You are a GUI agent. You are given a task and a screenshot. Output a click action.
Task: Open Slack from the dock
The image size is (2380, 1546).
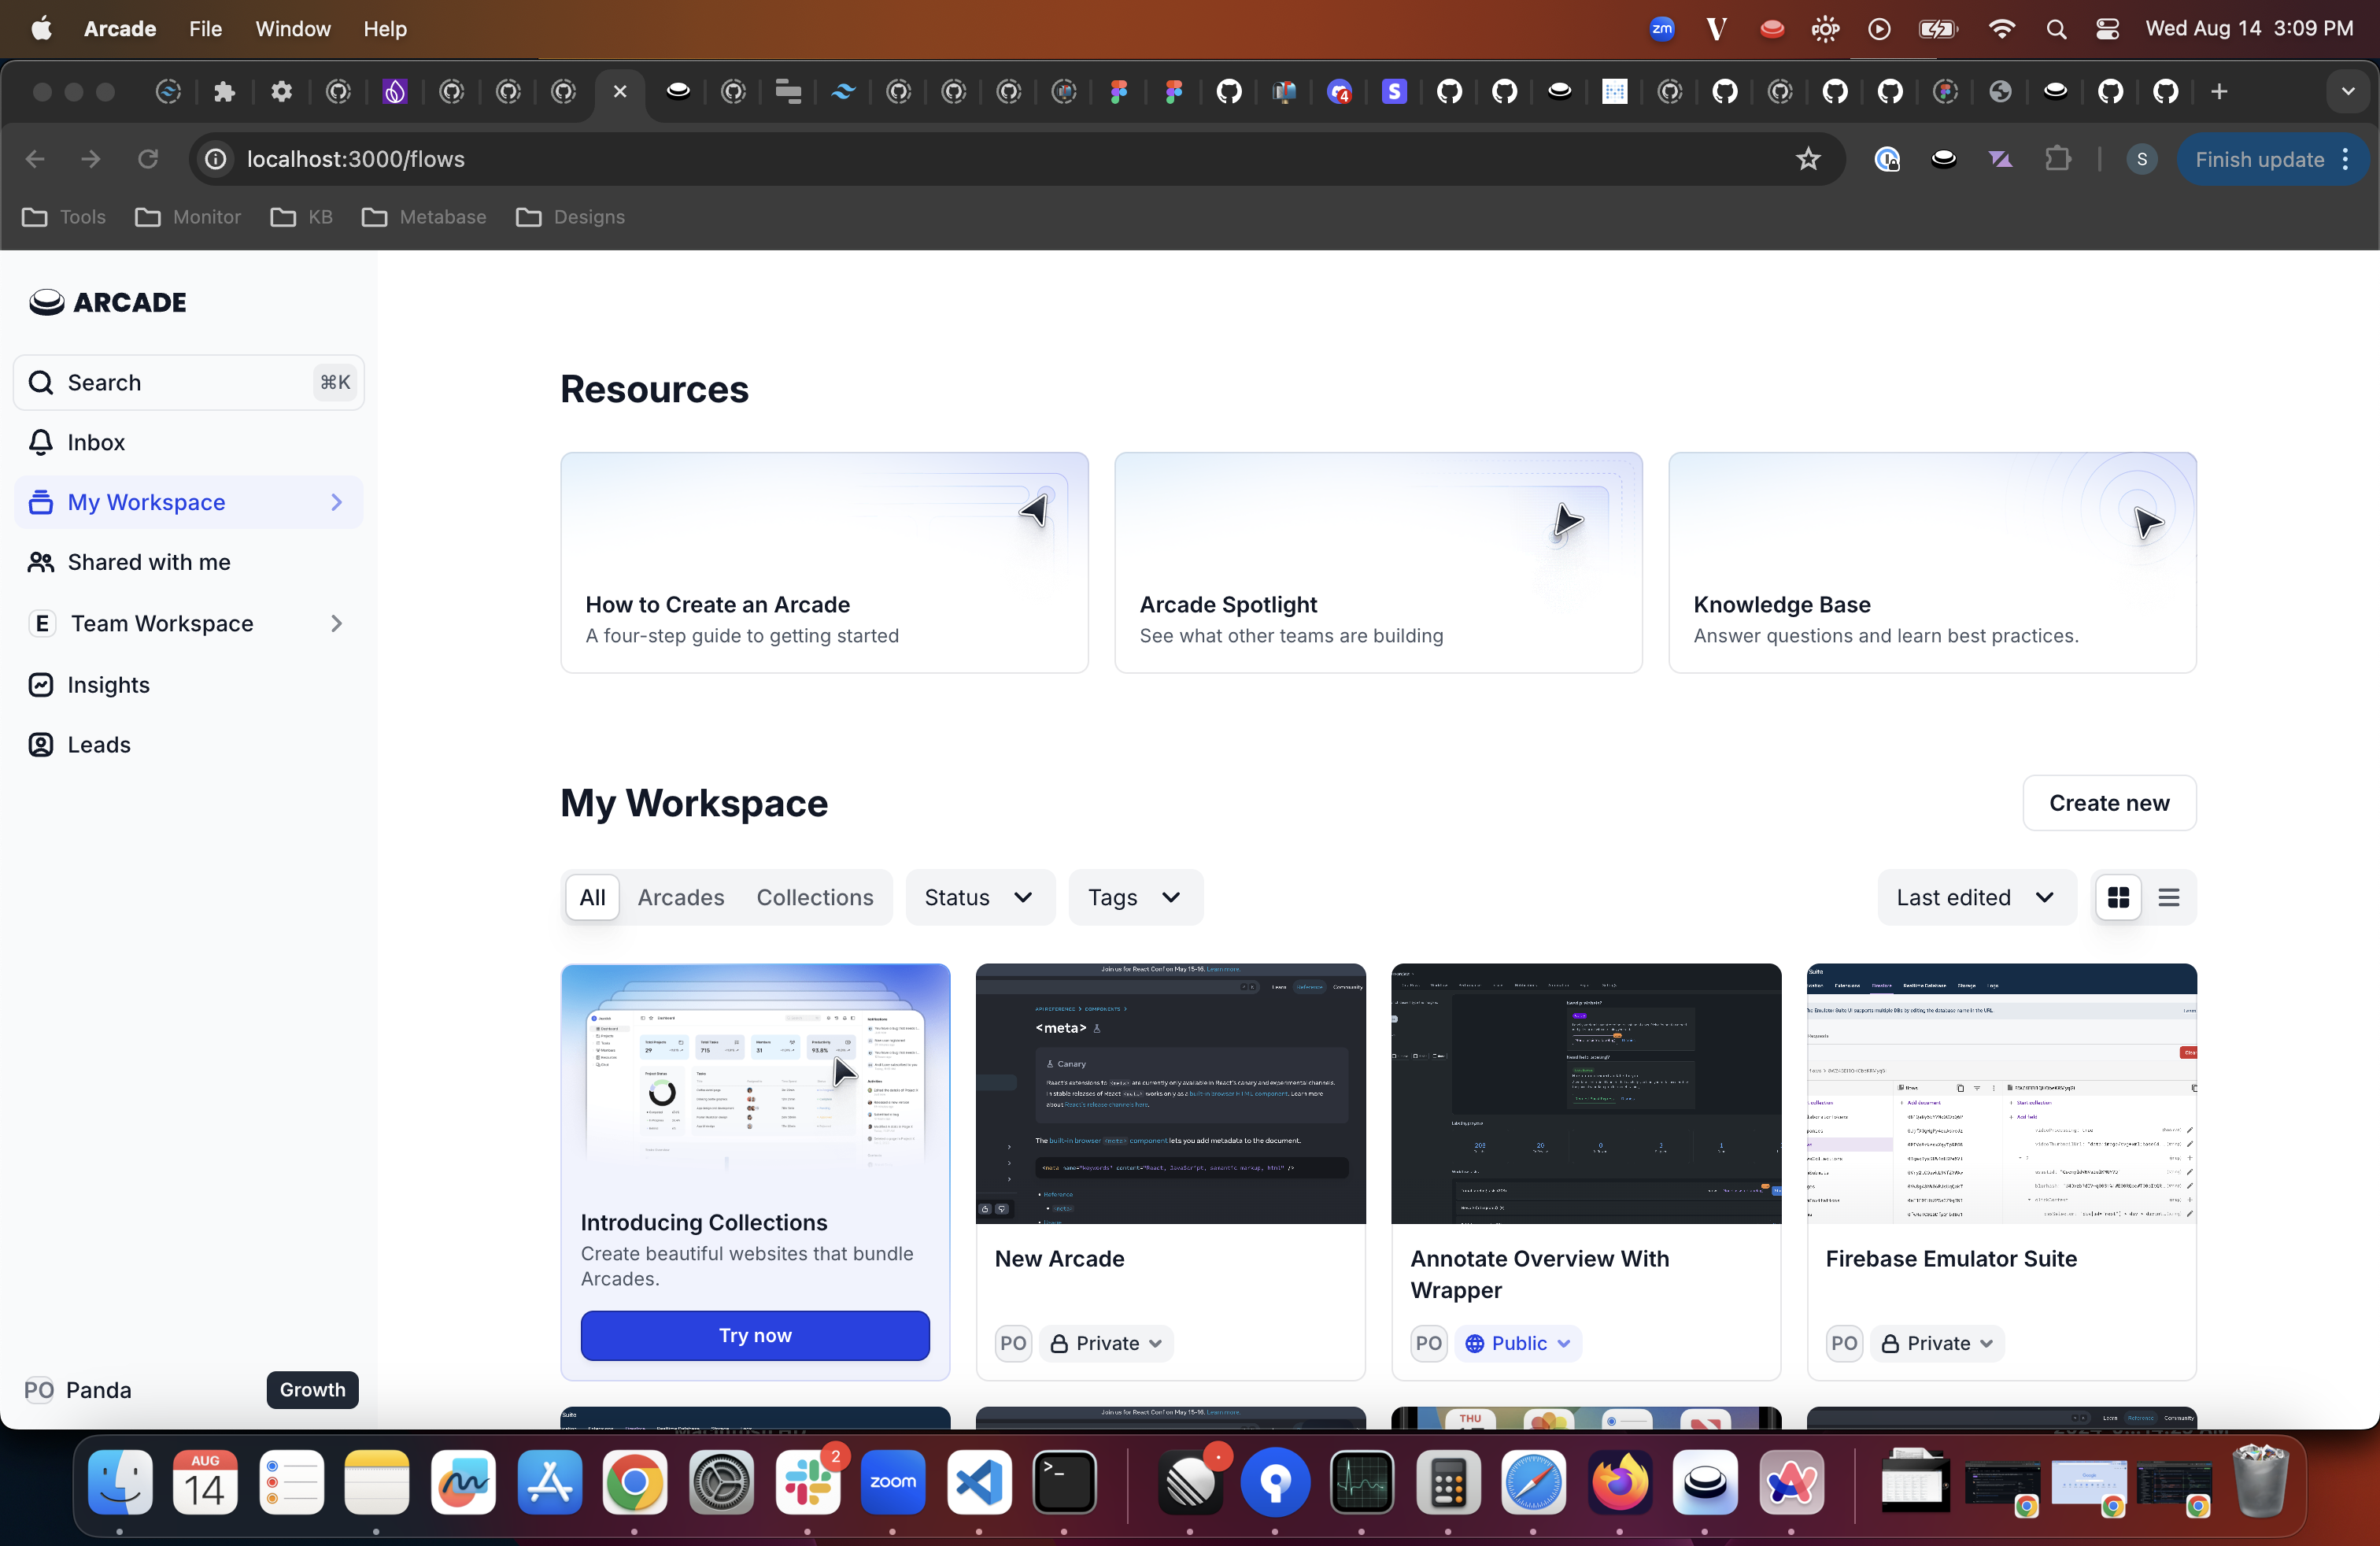click(807, 1482)
